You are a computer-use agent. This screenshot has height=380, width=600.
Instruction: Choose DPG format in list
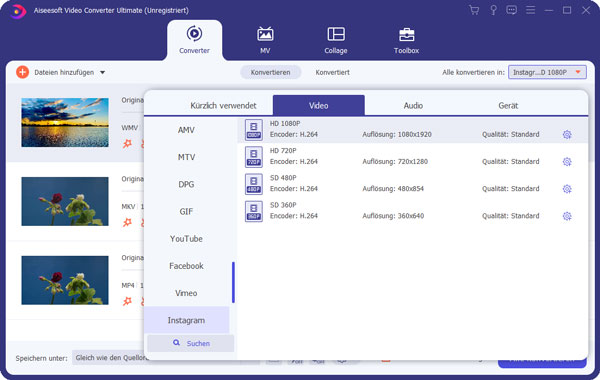186,184
